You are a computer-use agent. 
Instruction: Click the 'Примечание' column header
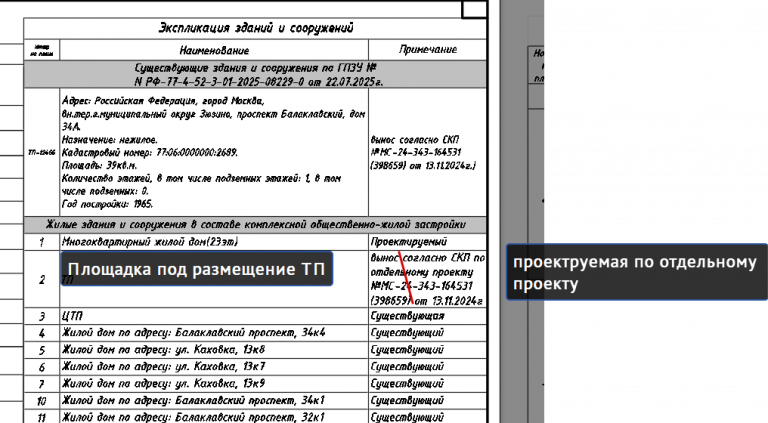(428, 49)
